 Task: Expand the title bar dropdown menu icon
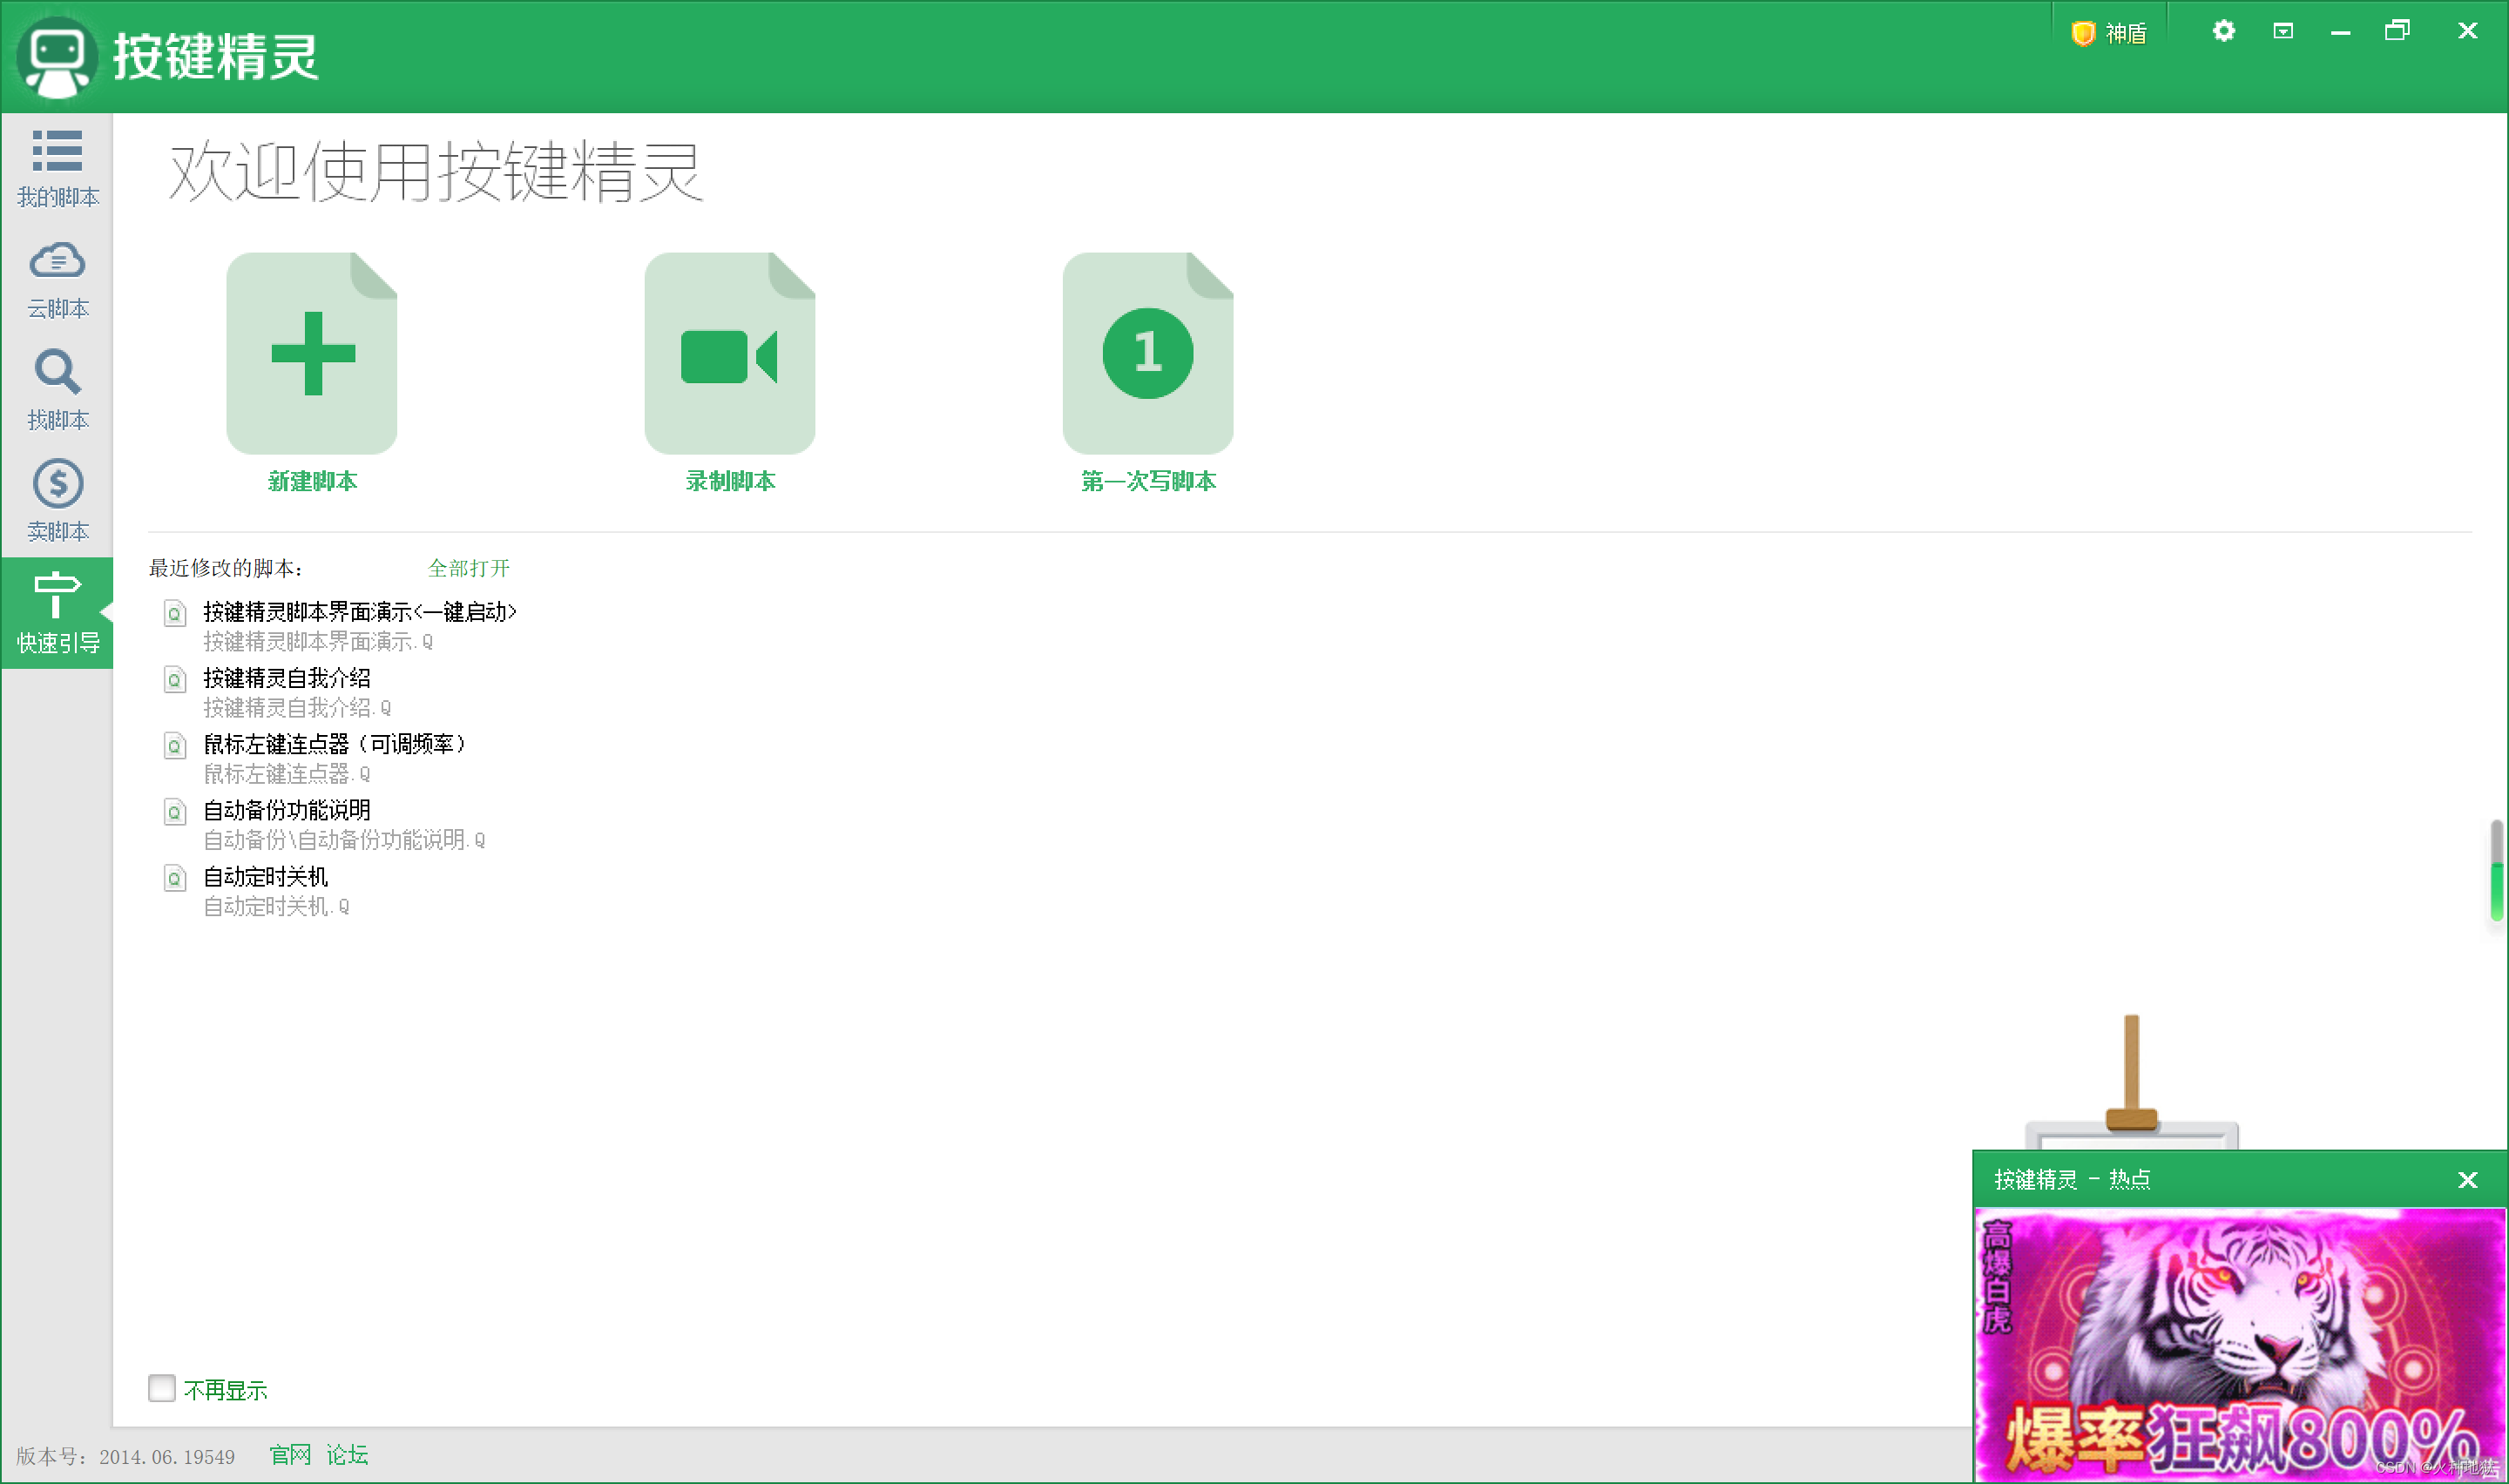pyautogui.click(x=2283, y=31)
